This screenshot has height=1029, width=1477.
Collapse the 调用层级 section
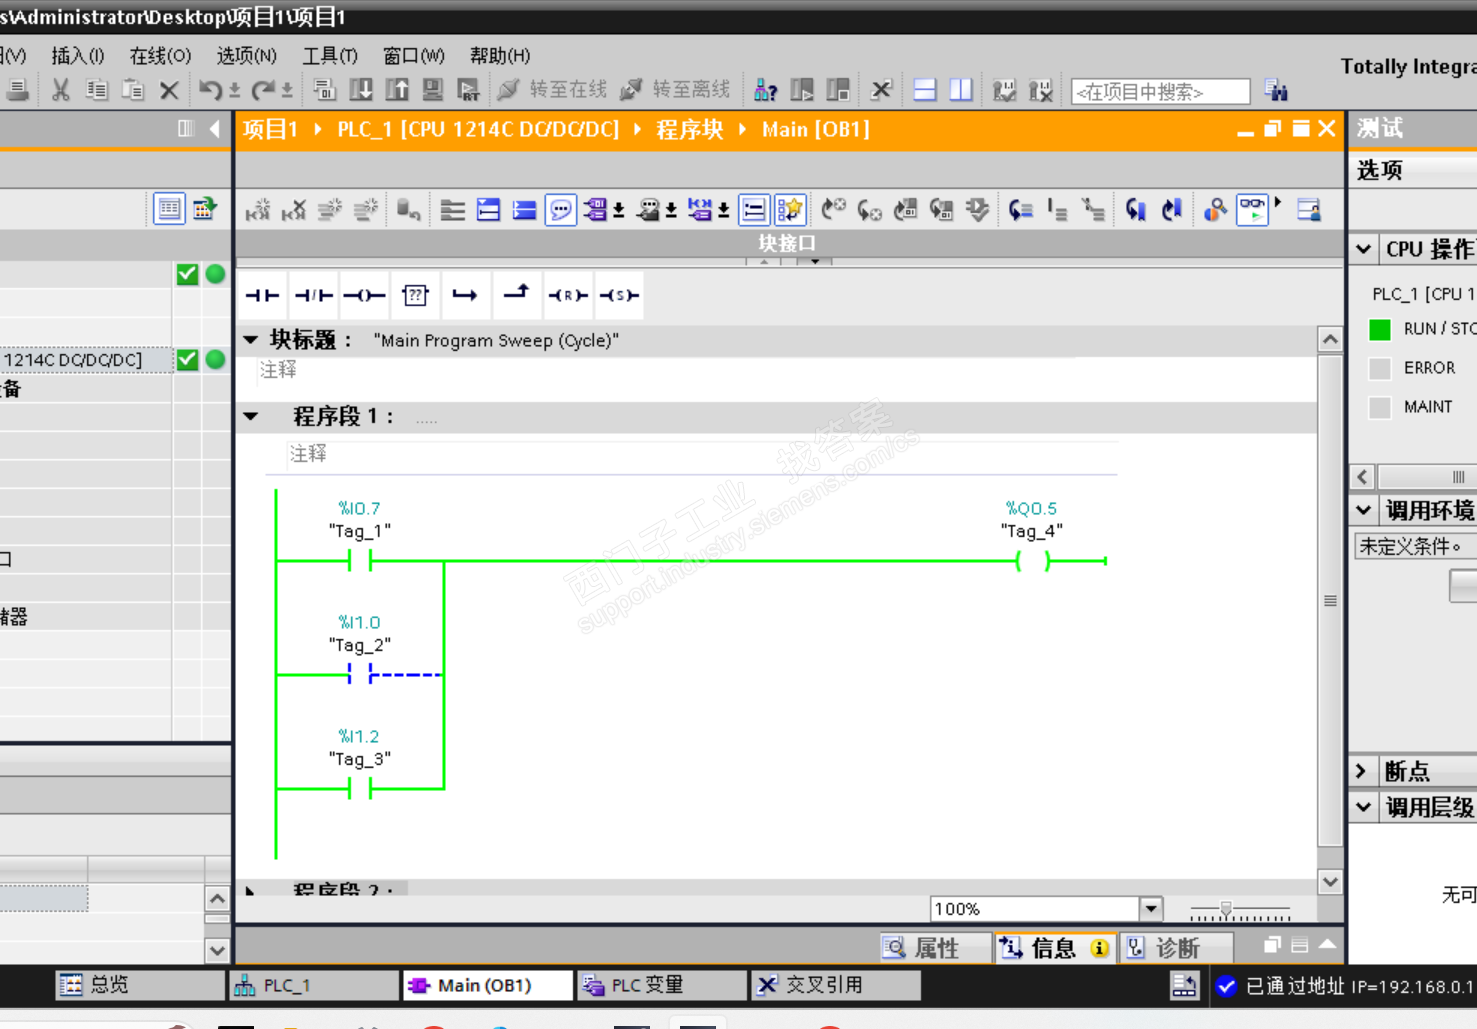1364,807
